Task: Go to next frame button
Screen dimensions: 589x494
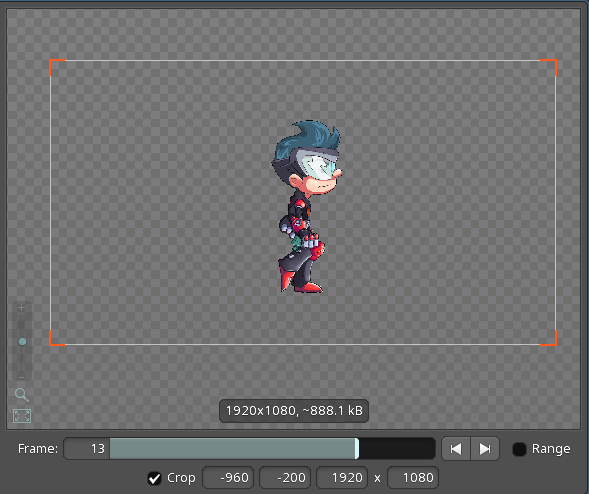Action: 485,449
